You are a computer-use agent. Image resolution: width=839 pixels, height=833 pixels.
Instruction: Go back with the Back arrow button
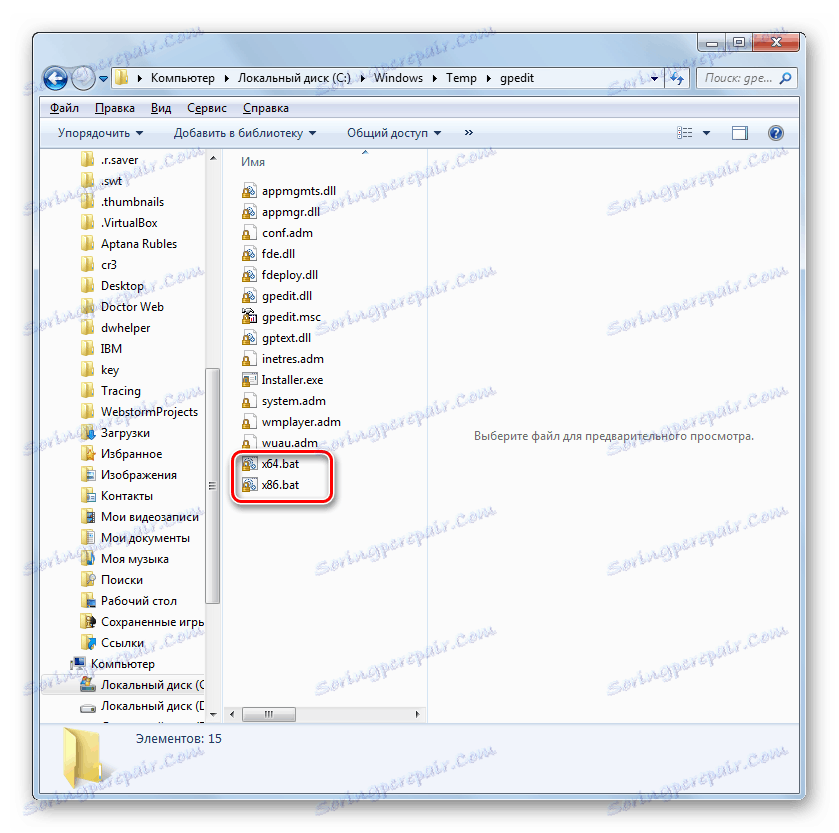tap(55, 79)
